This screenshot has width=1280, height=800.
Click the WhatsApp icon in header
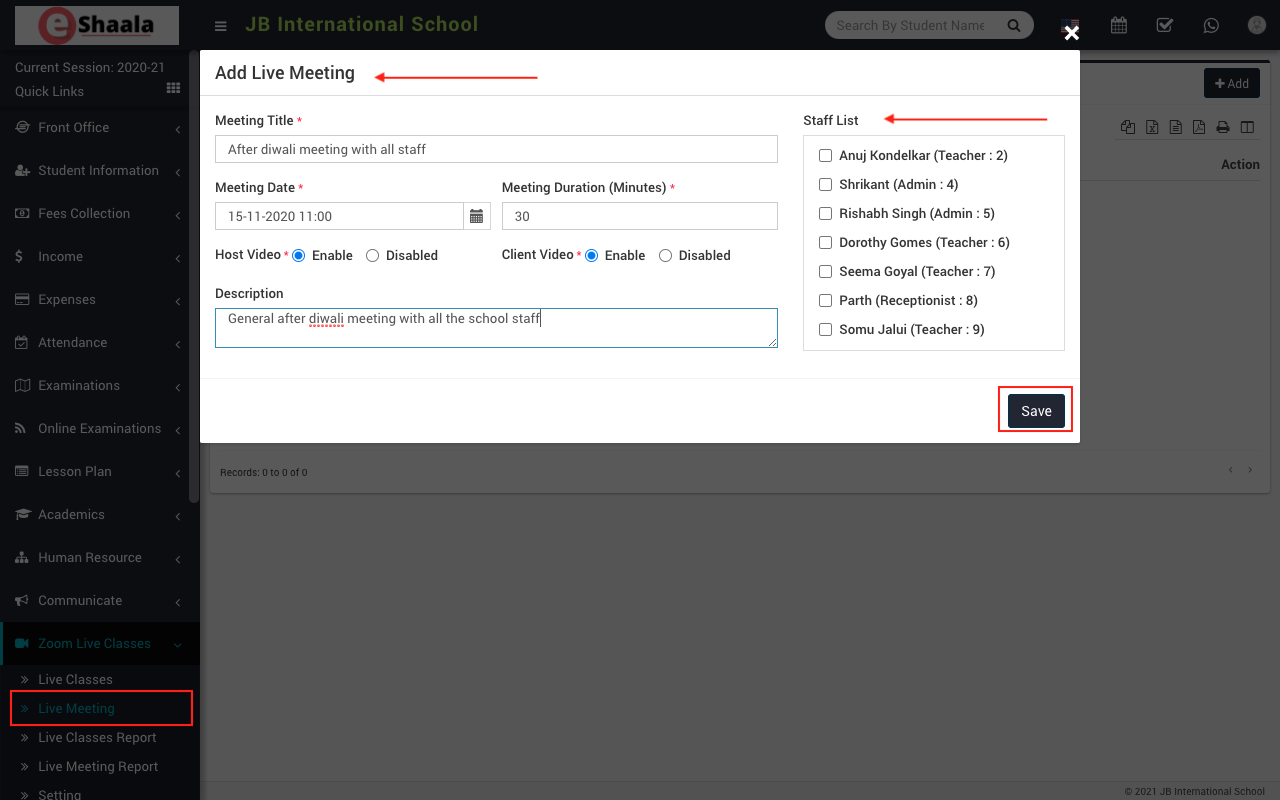(x=1211, y=25)
